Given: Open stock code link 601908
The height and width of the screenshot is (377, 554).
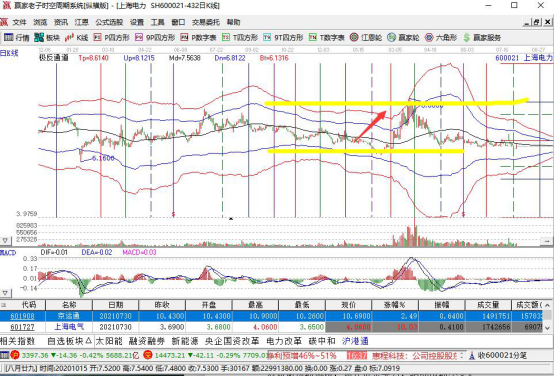Looking at the screenshot, I should (22, 316).
